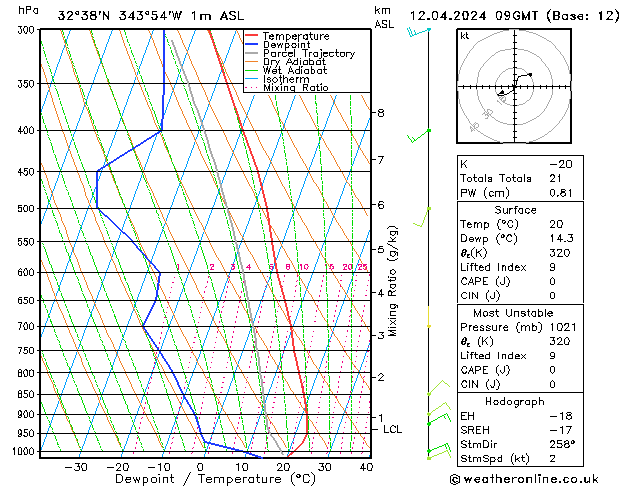Click the K index value -20
Viewport: 629px width, 486px height.
(x=561, y=164)
